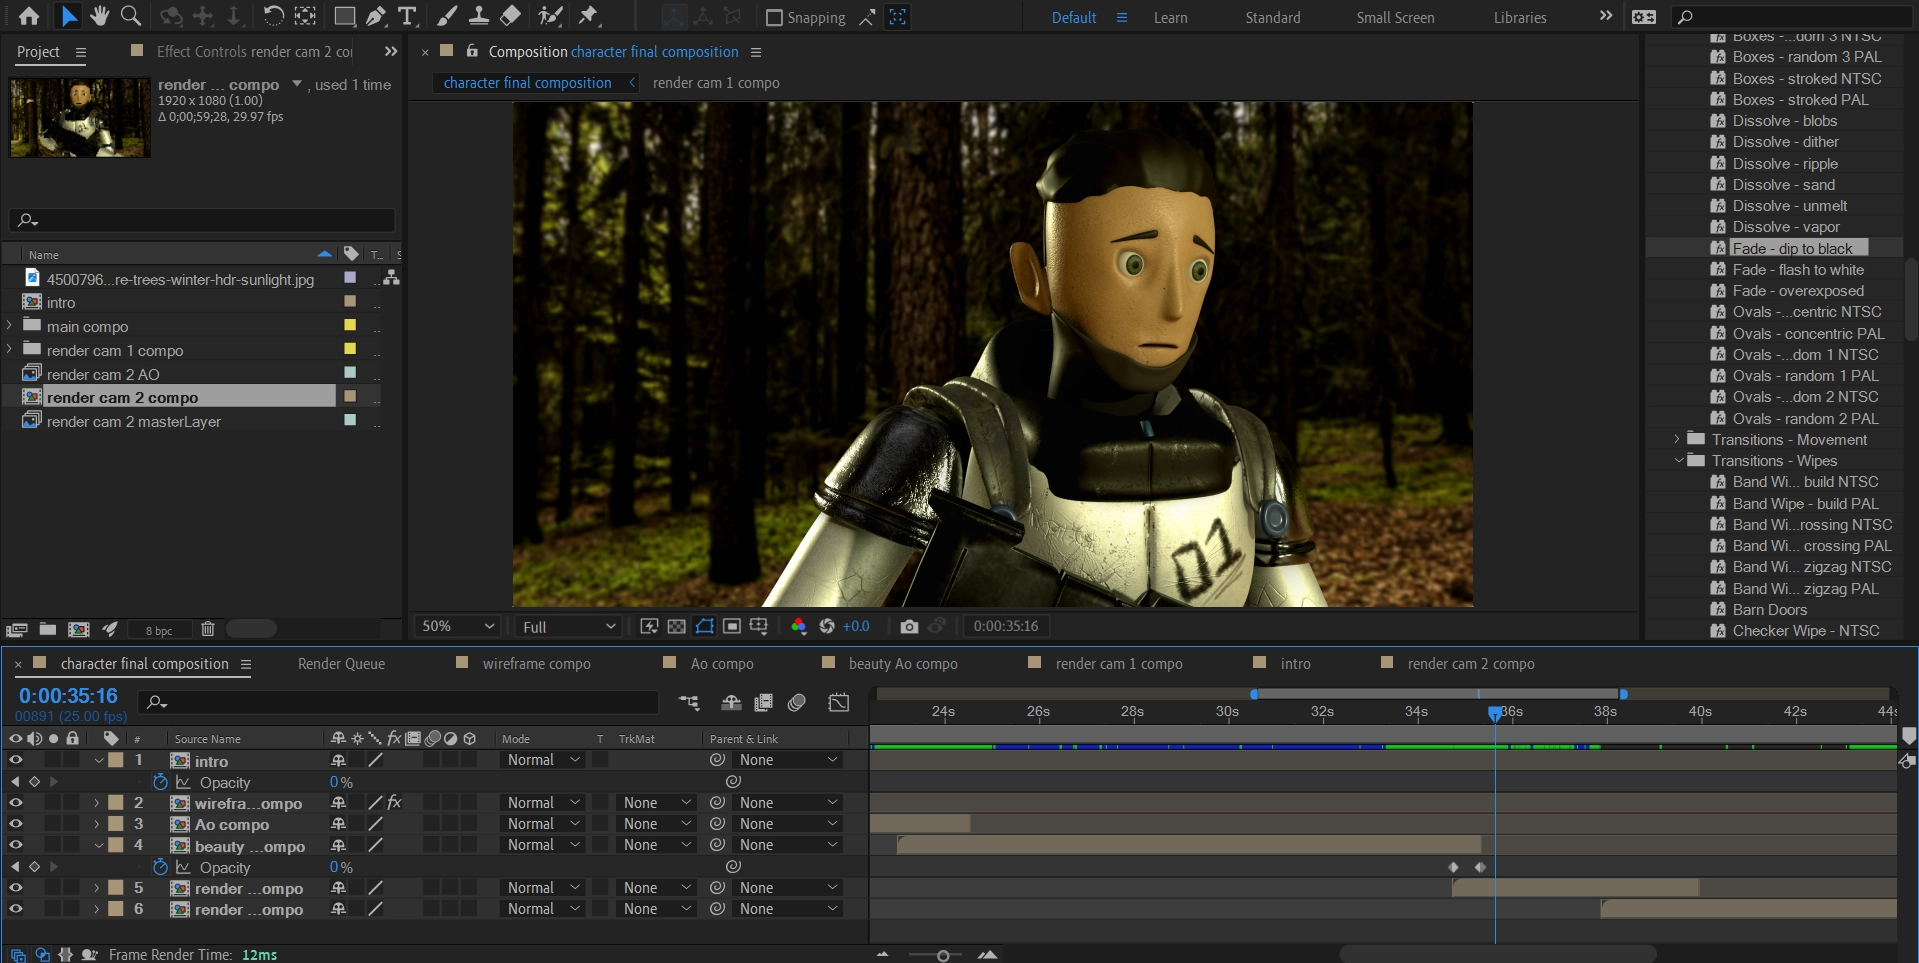Select the Type tool

tap(407, 16)
